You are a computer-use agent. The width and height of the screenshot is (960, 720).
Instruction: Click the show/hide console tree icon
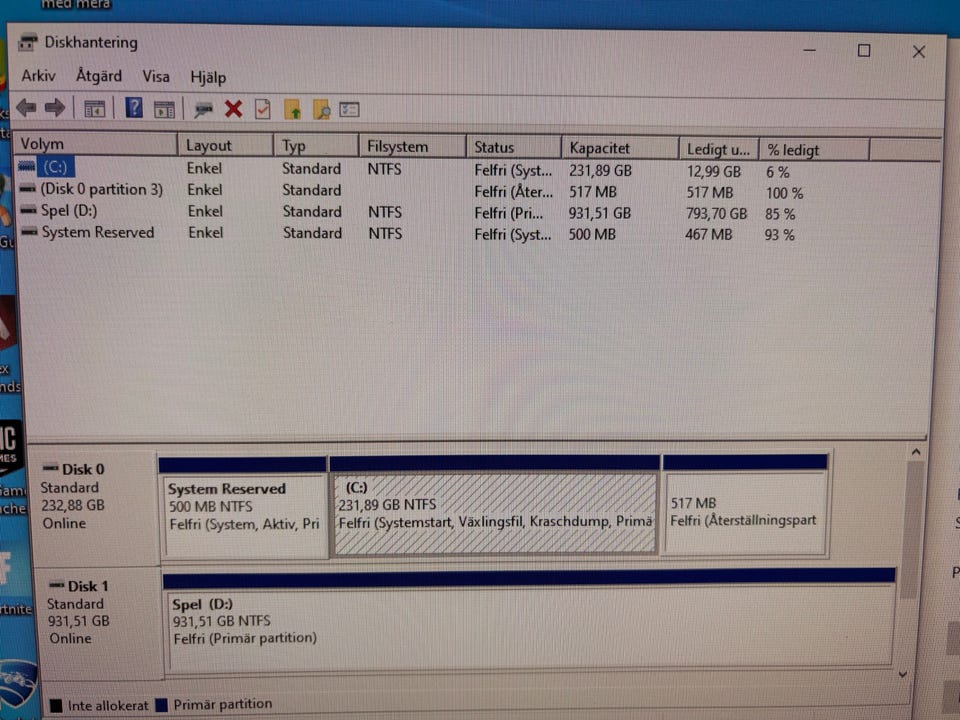pos(95,109)
